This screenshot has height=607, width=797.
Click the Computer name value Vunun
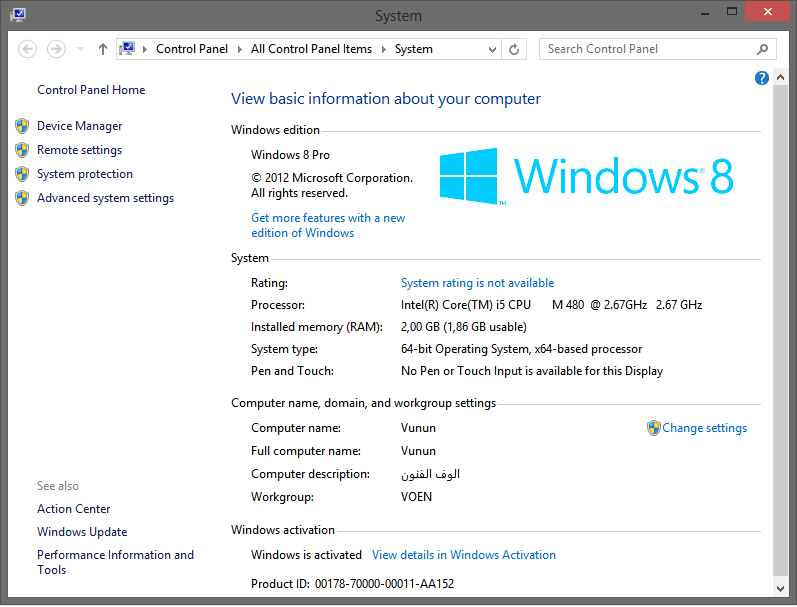418,428
